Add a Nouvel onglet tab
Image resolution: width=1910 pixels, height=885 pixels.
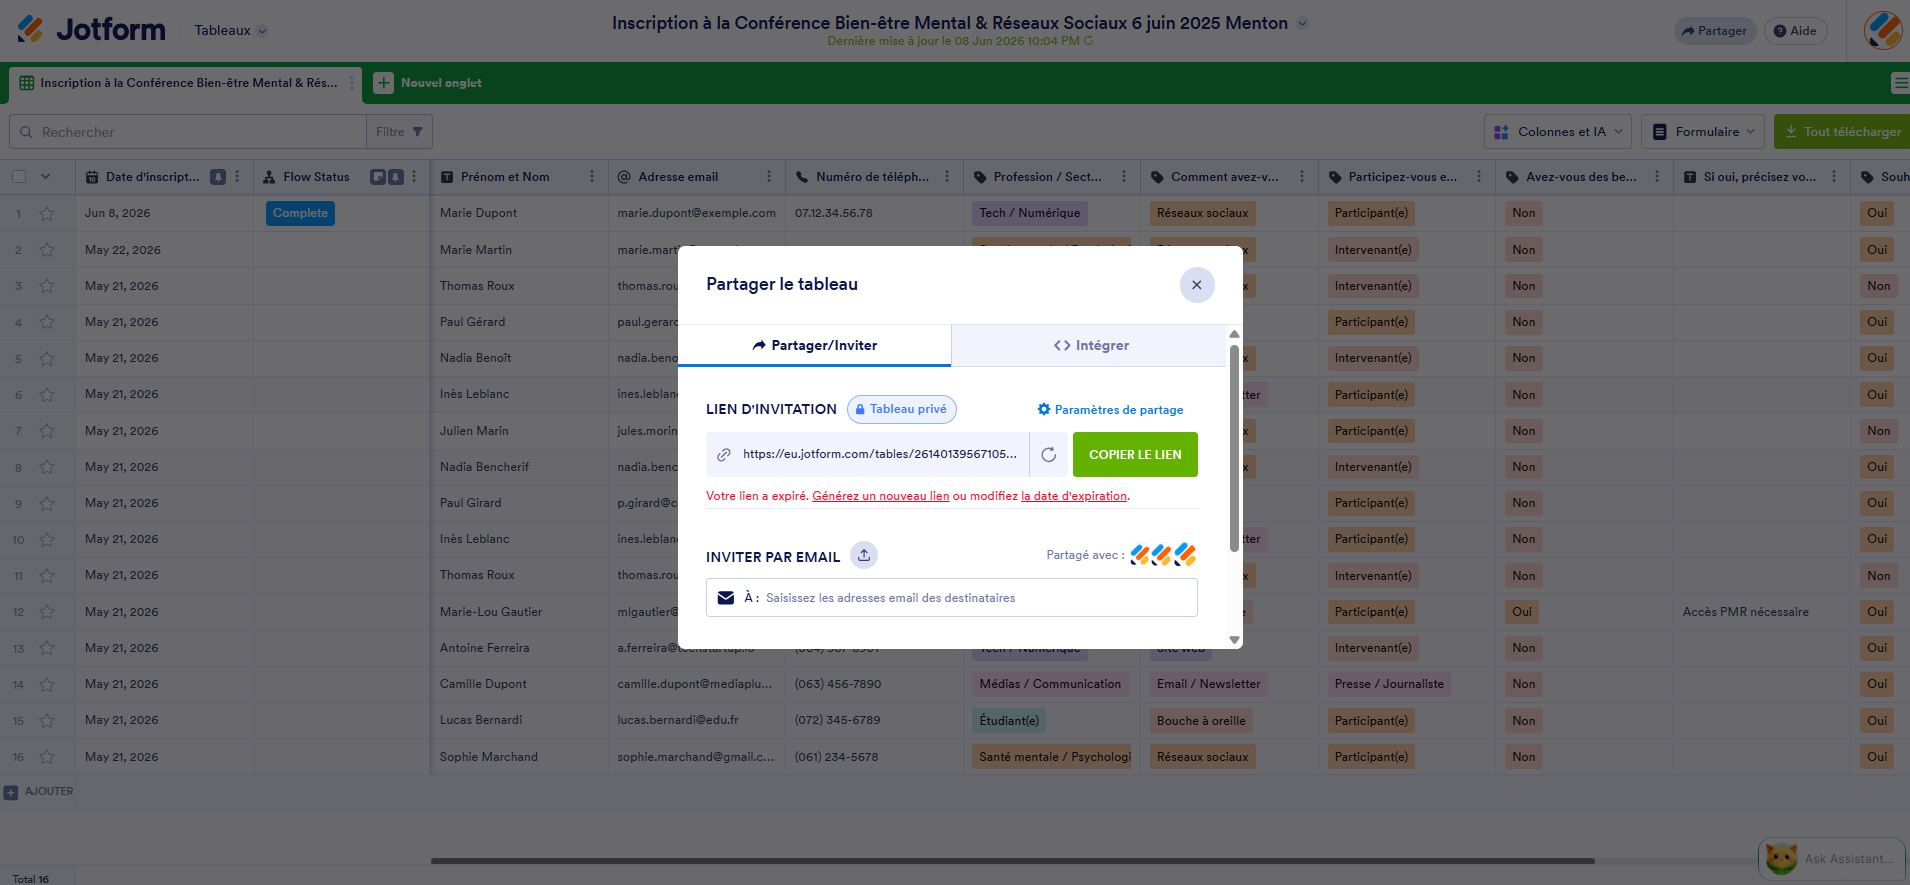coord(428,83)
